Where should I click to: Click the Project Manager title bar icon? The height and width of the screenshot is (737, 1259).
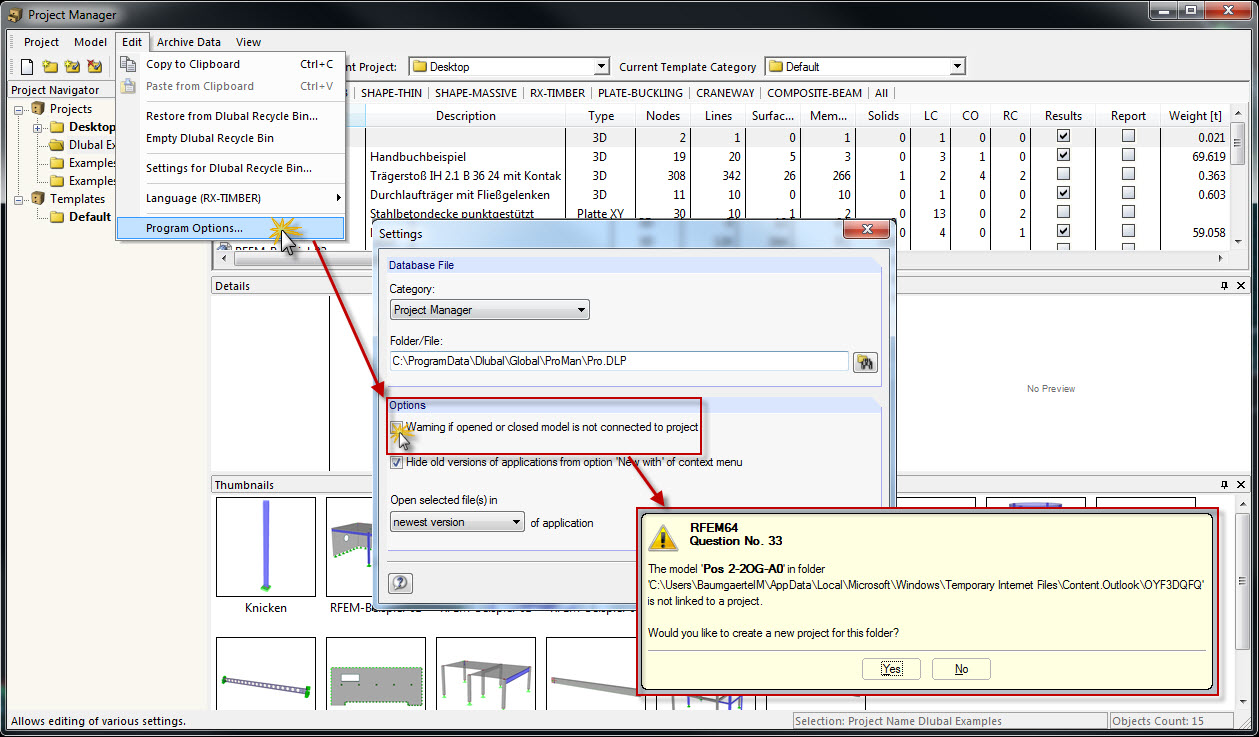coord(14,14)
